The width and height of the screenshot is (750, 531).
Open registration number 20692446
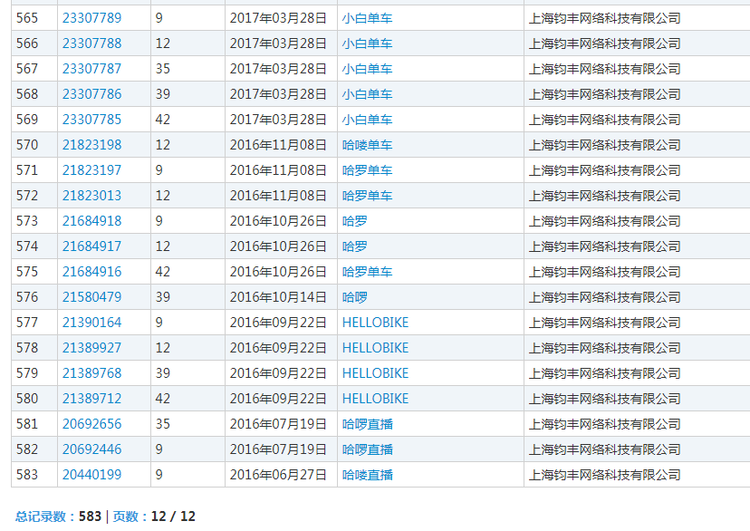(92, 449)
